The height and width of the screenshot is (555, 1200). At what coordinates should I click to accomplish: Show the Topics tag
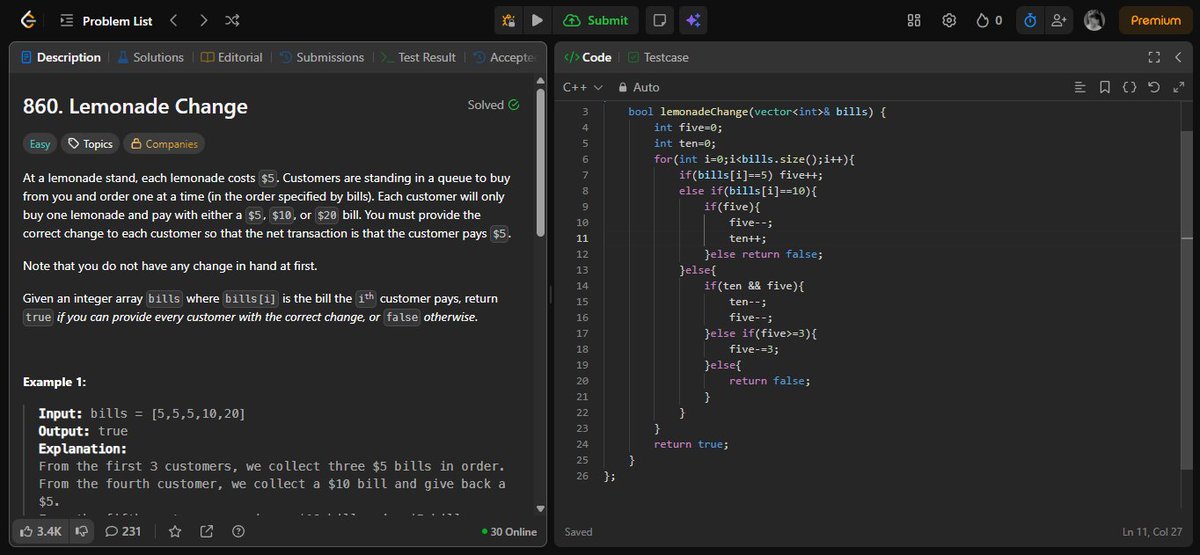point(90,144)
